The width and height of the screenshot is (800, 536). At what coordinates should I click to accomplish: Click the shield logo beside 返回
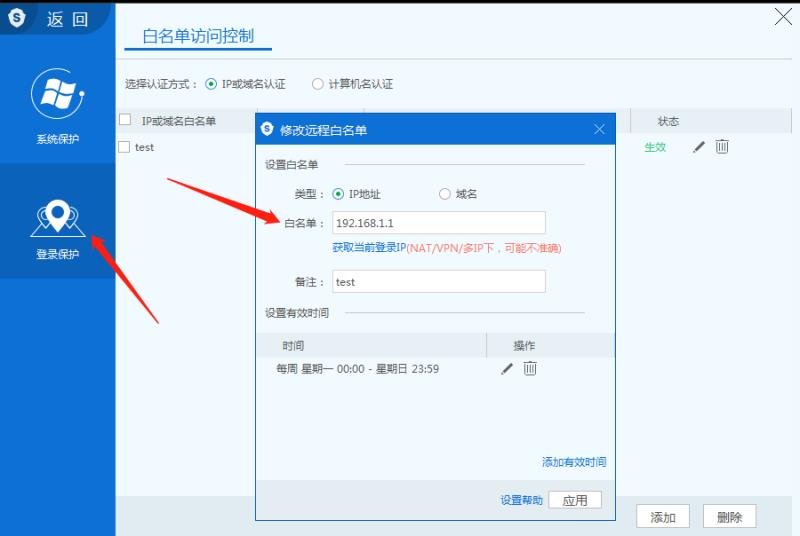tap(17, 18)
